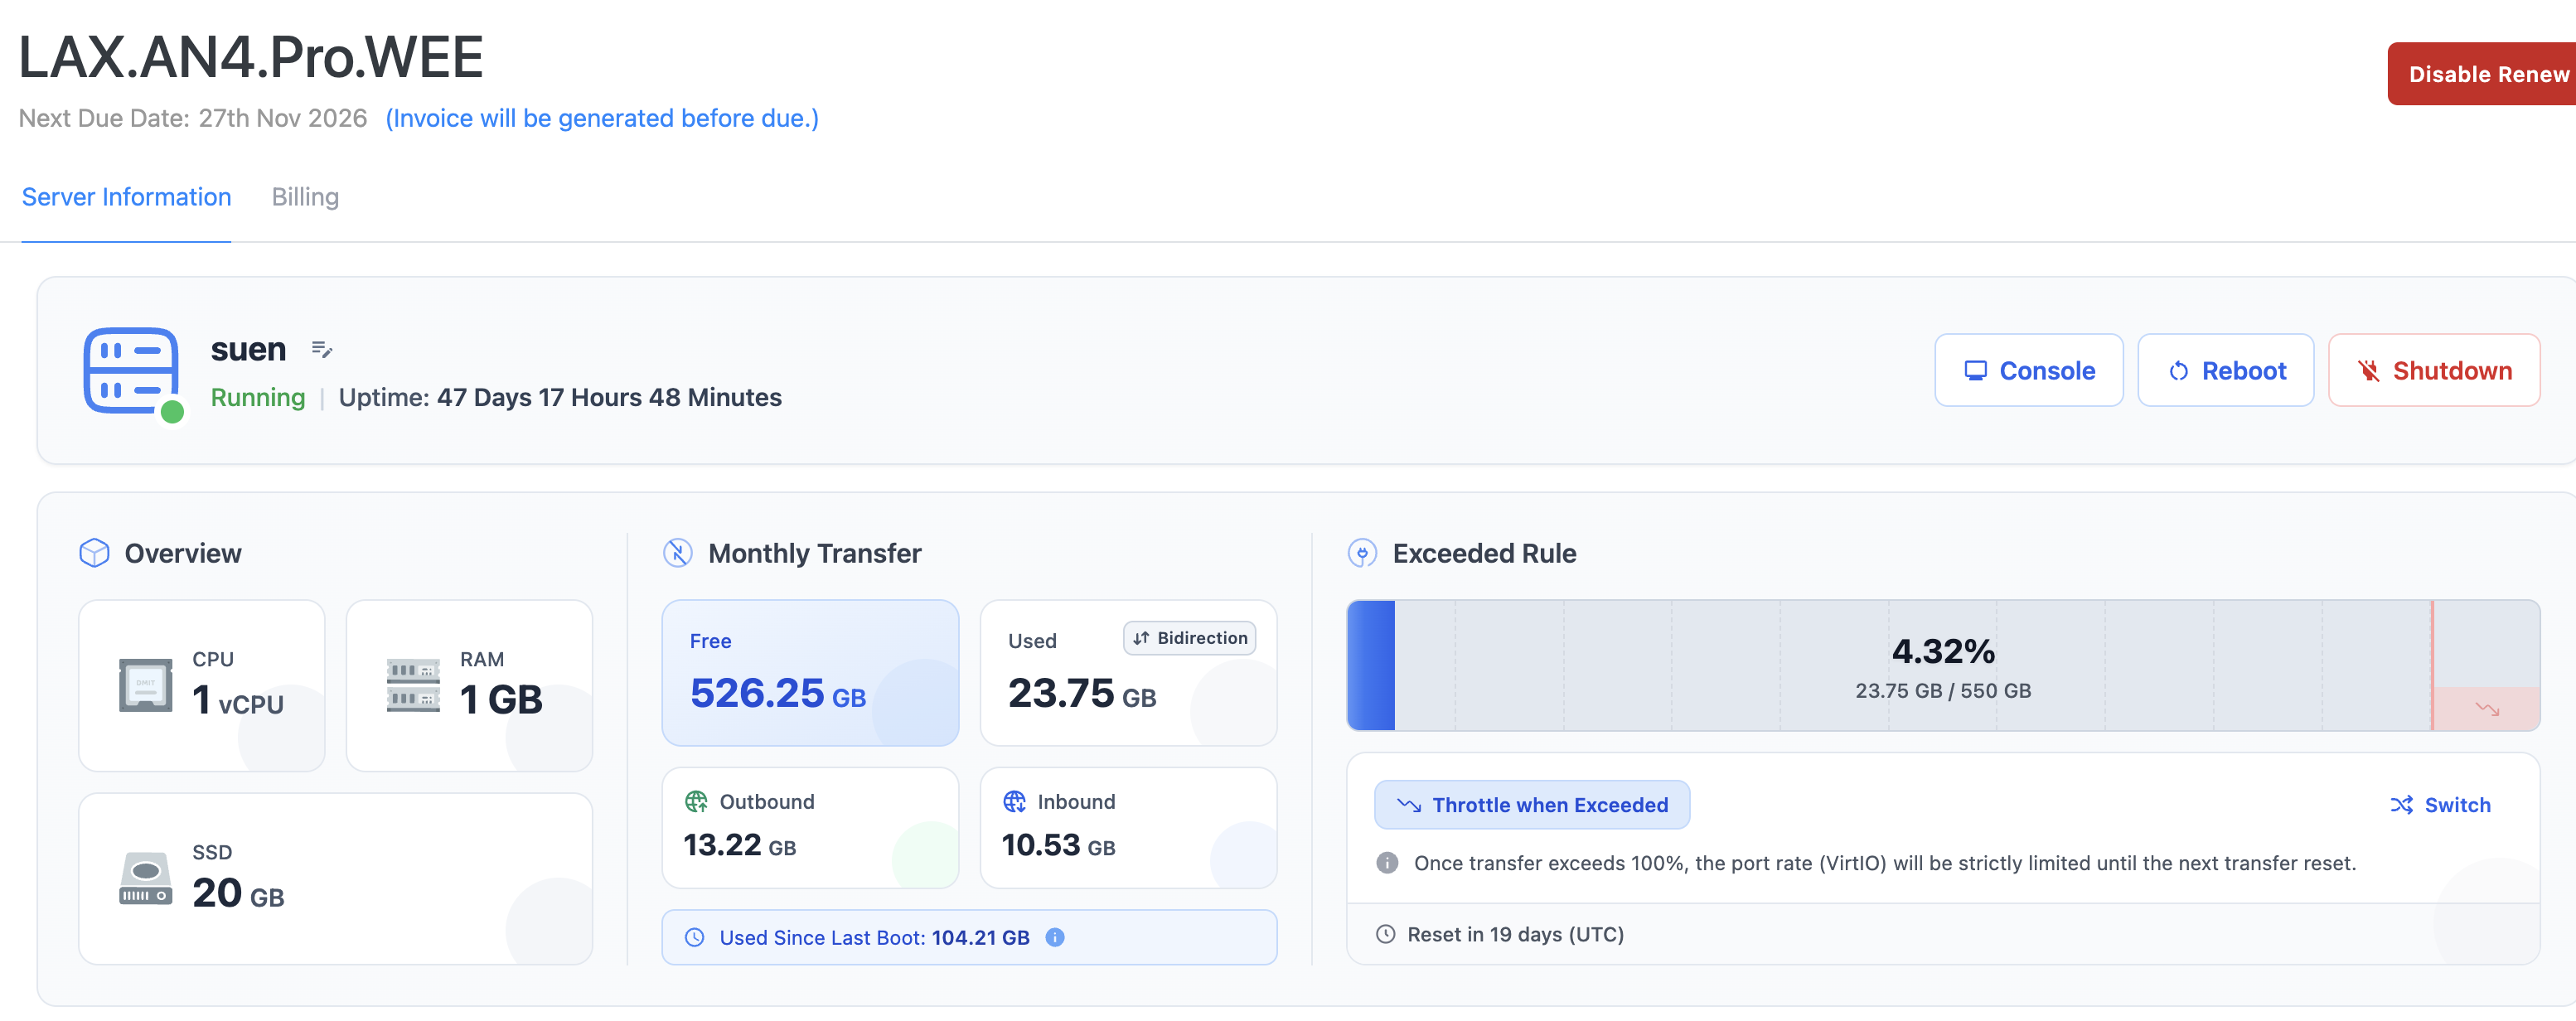Click the Exceeded Rule header icon

point(1361,553)
